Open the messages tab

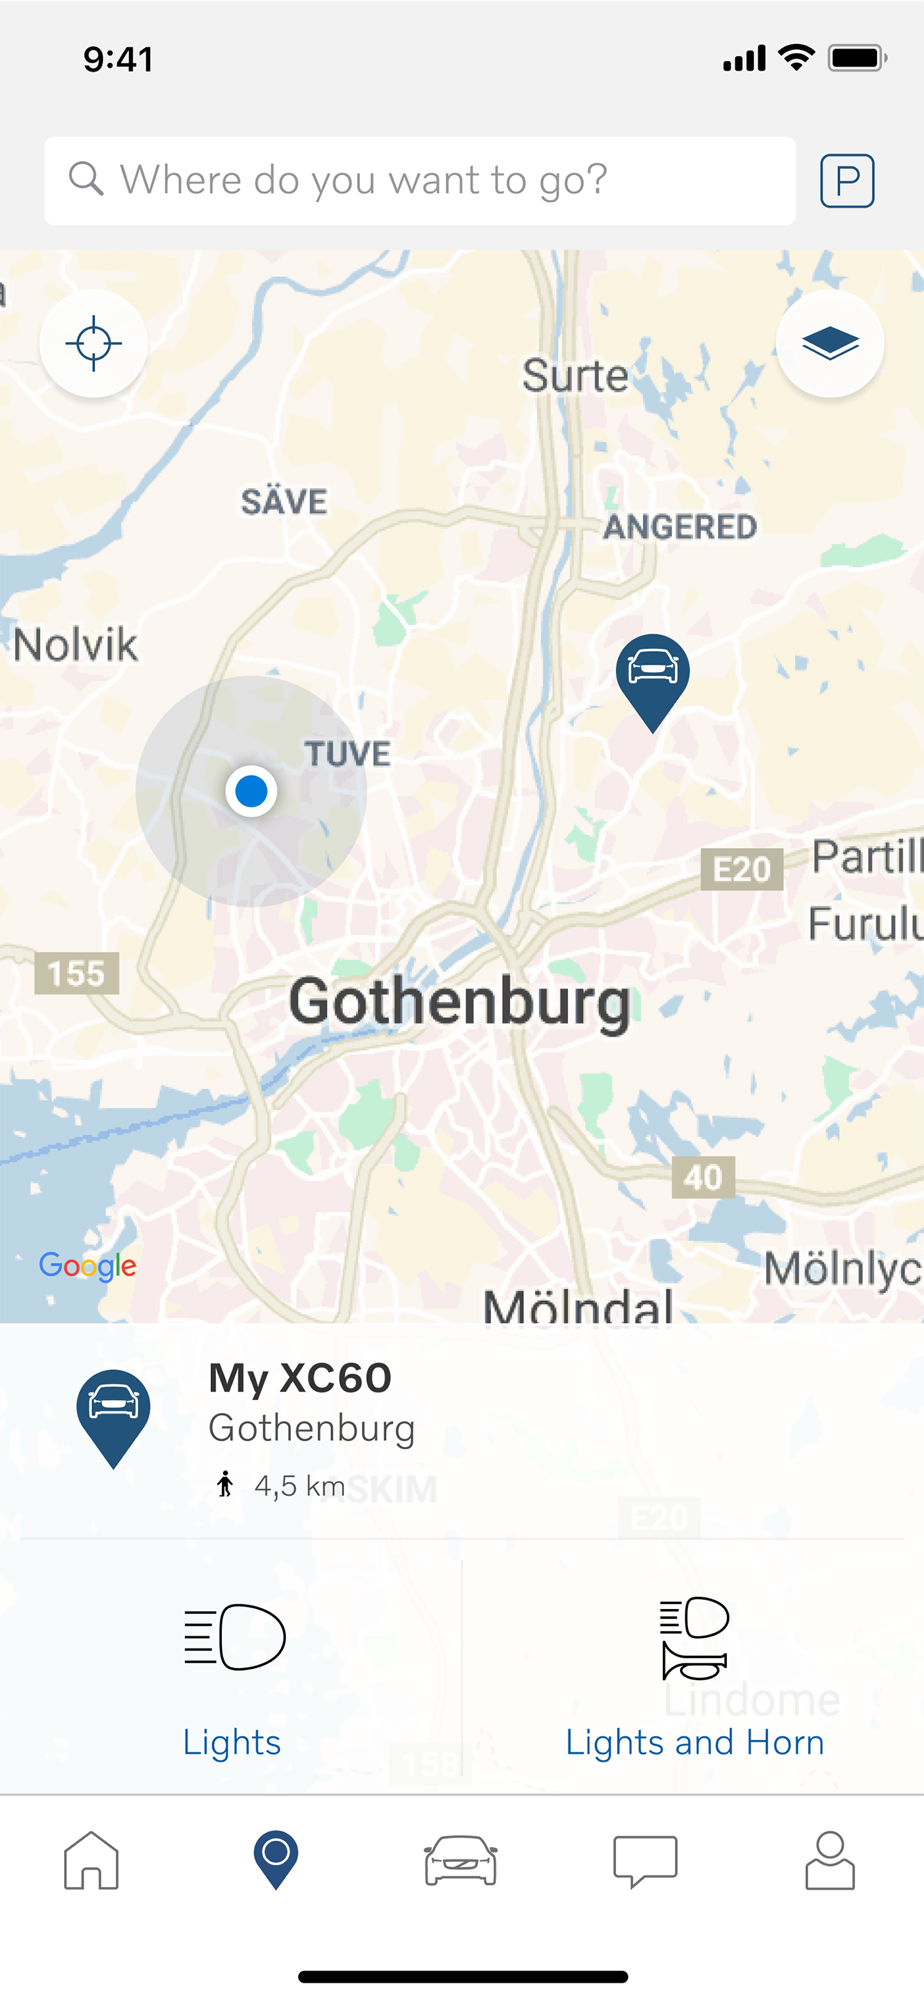645,1861
